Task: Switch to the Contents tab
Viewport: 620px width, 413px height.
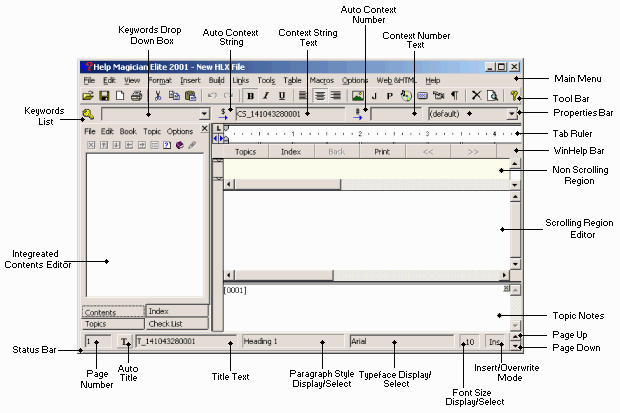Action: click(x=113, y=312)
